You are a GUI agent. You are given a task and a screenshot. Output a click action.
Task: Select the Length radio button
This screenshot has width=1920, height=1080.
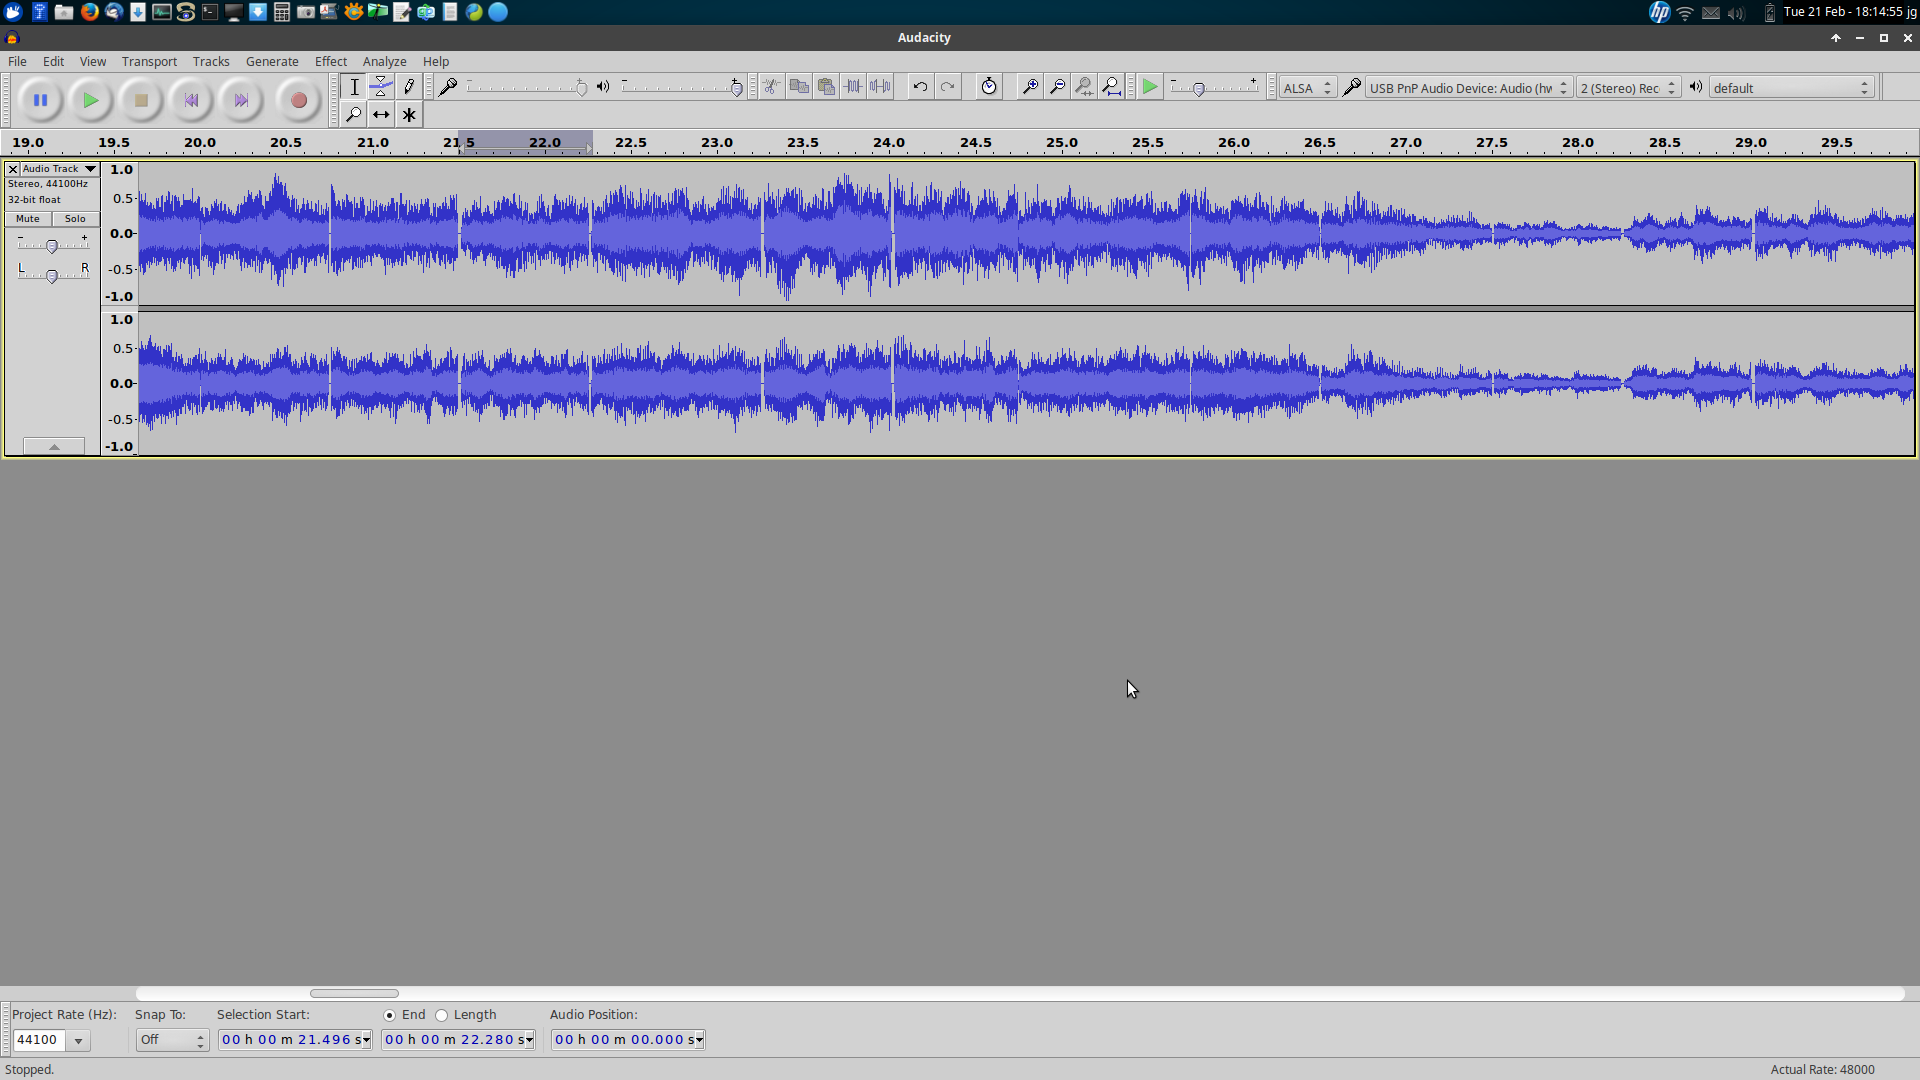coord(441,1015)
